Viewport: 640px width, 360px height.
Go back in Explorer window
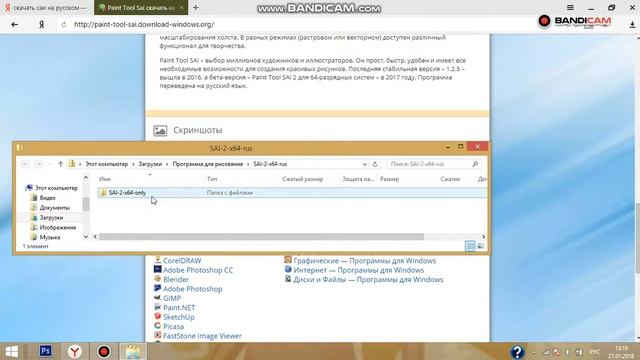pyautogui.click(x=25, y=164)
